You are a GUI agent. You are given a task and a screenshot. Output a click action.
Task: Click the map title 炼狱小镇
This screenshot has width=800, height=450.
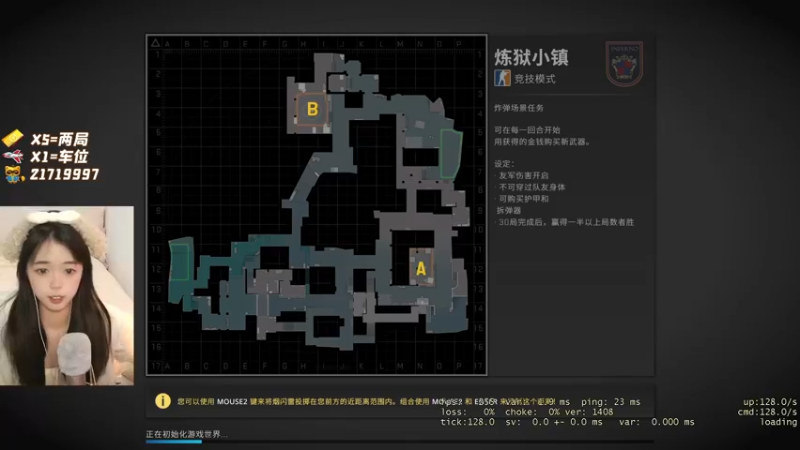pos(531,57)
